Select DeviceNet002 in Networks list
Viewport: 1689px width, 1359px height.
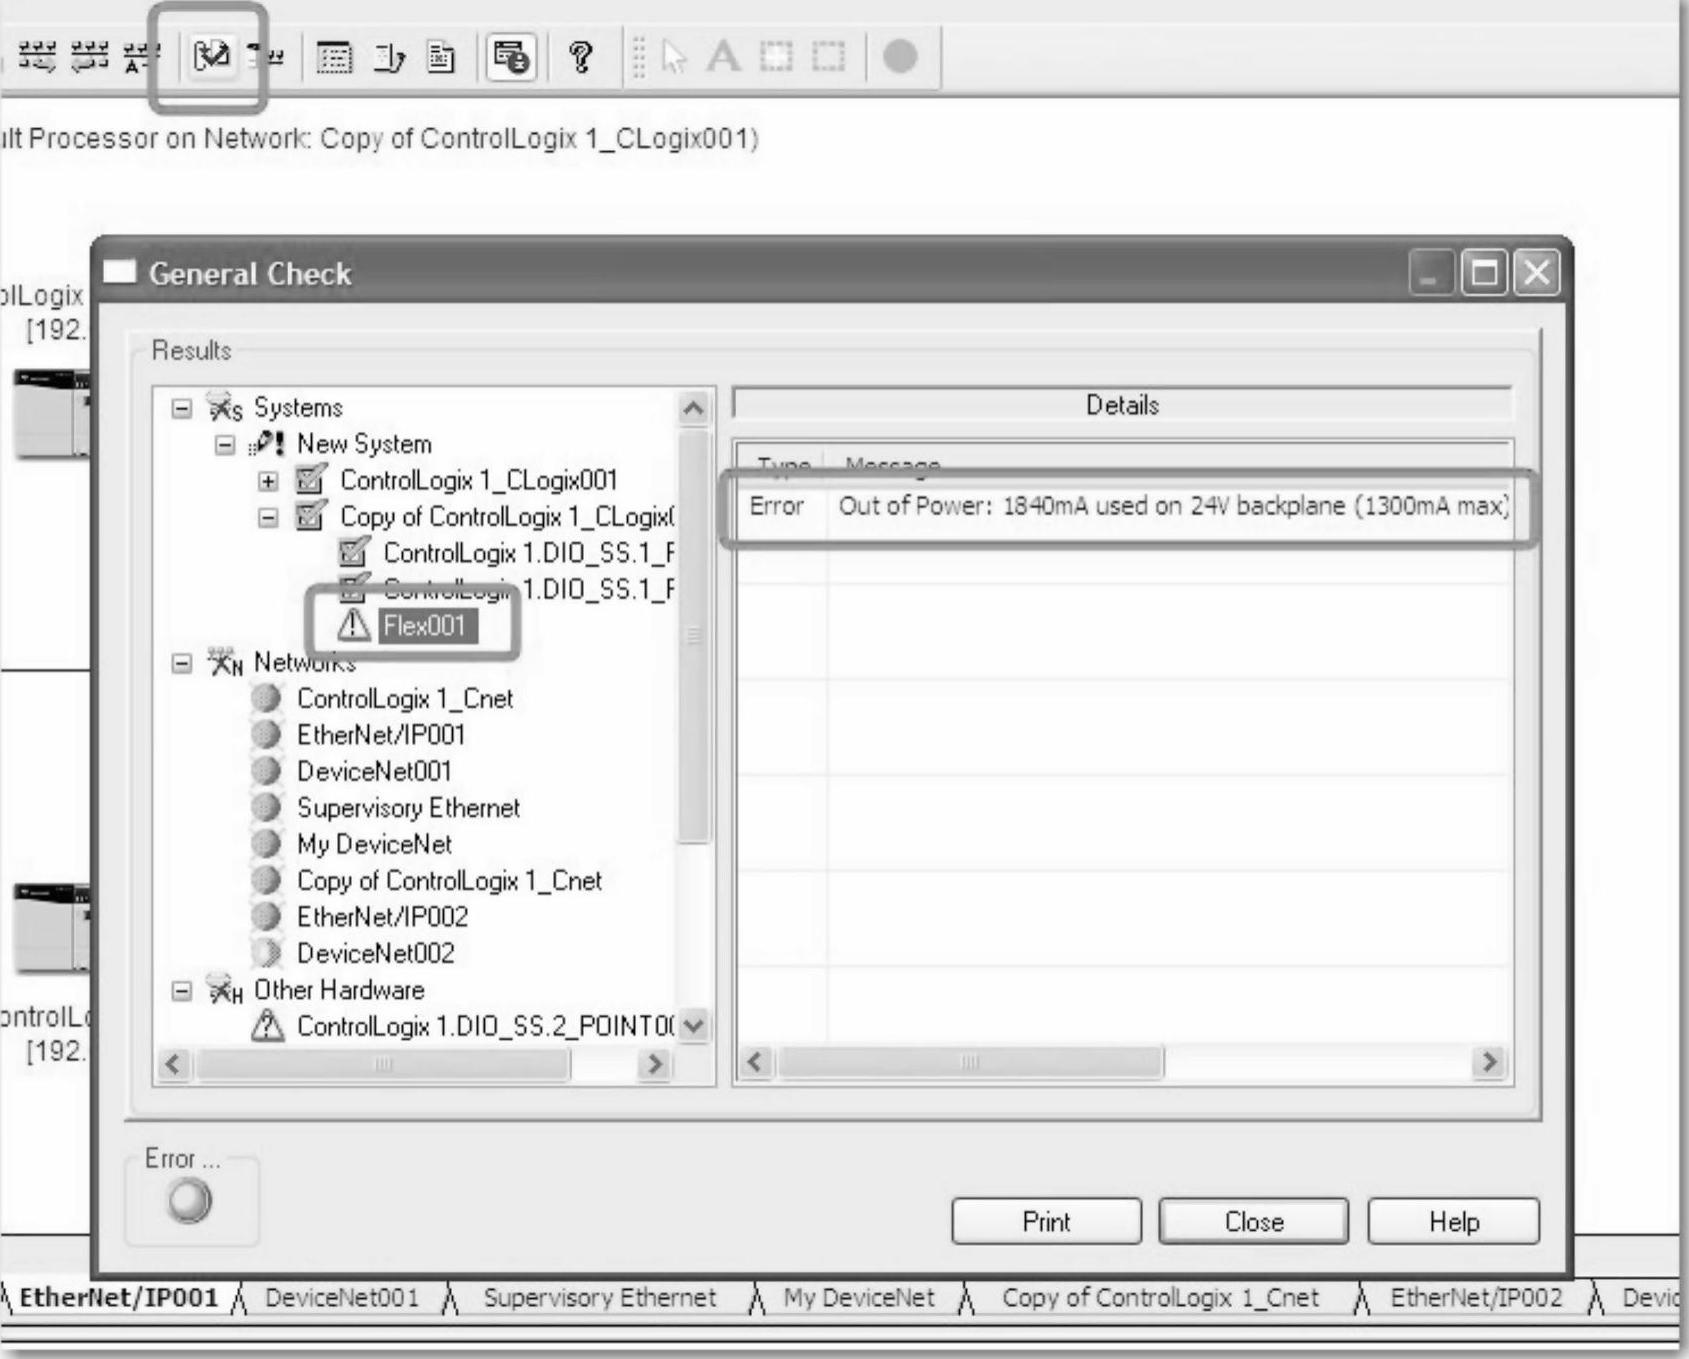click(x=375, y=954)
